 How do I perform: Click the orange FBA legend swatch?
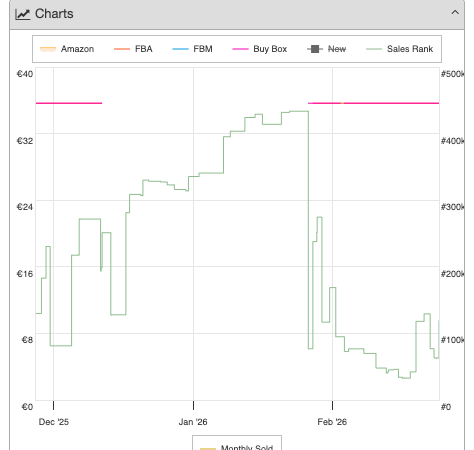pos(122,49)
